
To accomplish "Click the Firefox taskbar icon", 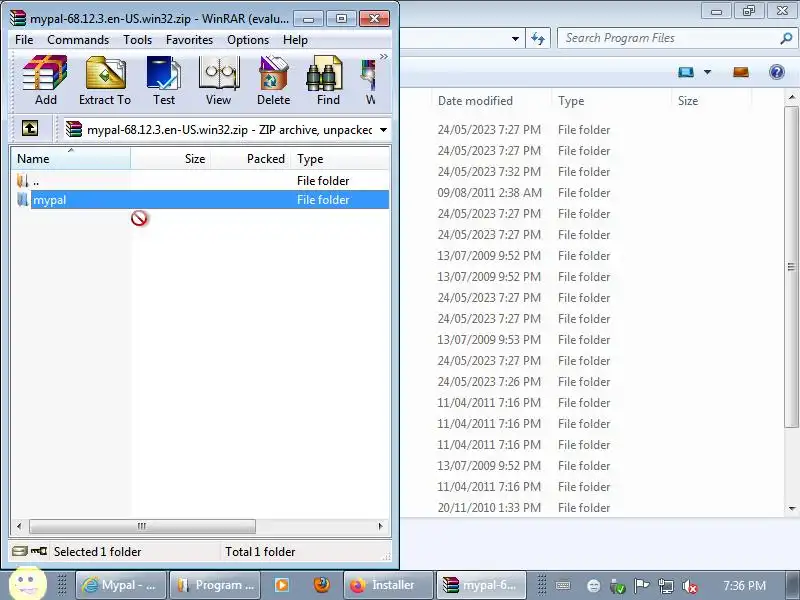I will click(x=321, y=585).
